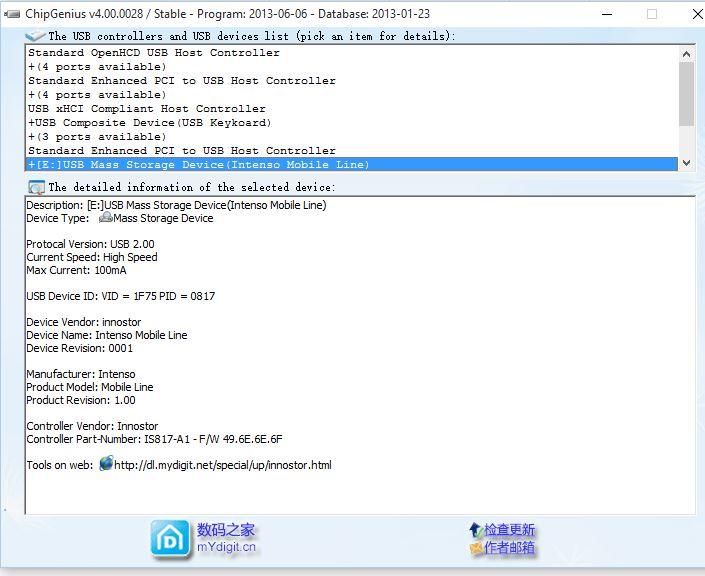Click the Manufacturer: Intenso line

pos(80,374)
